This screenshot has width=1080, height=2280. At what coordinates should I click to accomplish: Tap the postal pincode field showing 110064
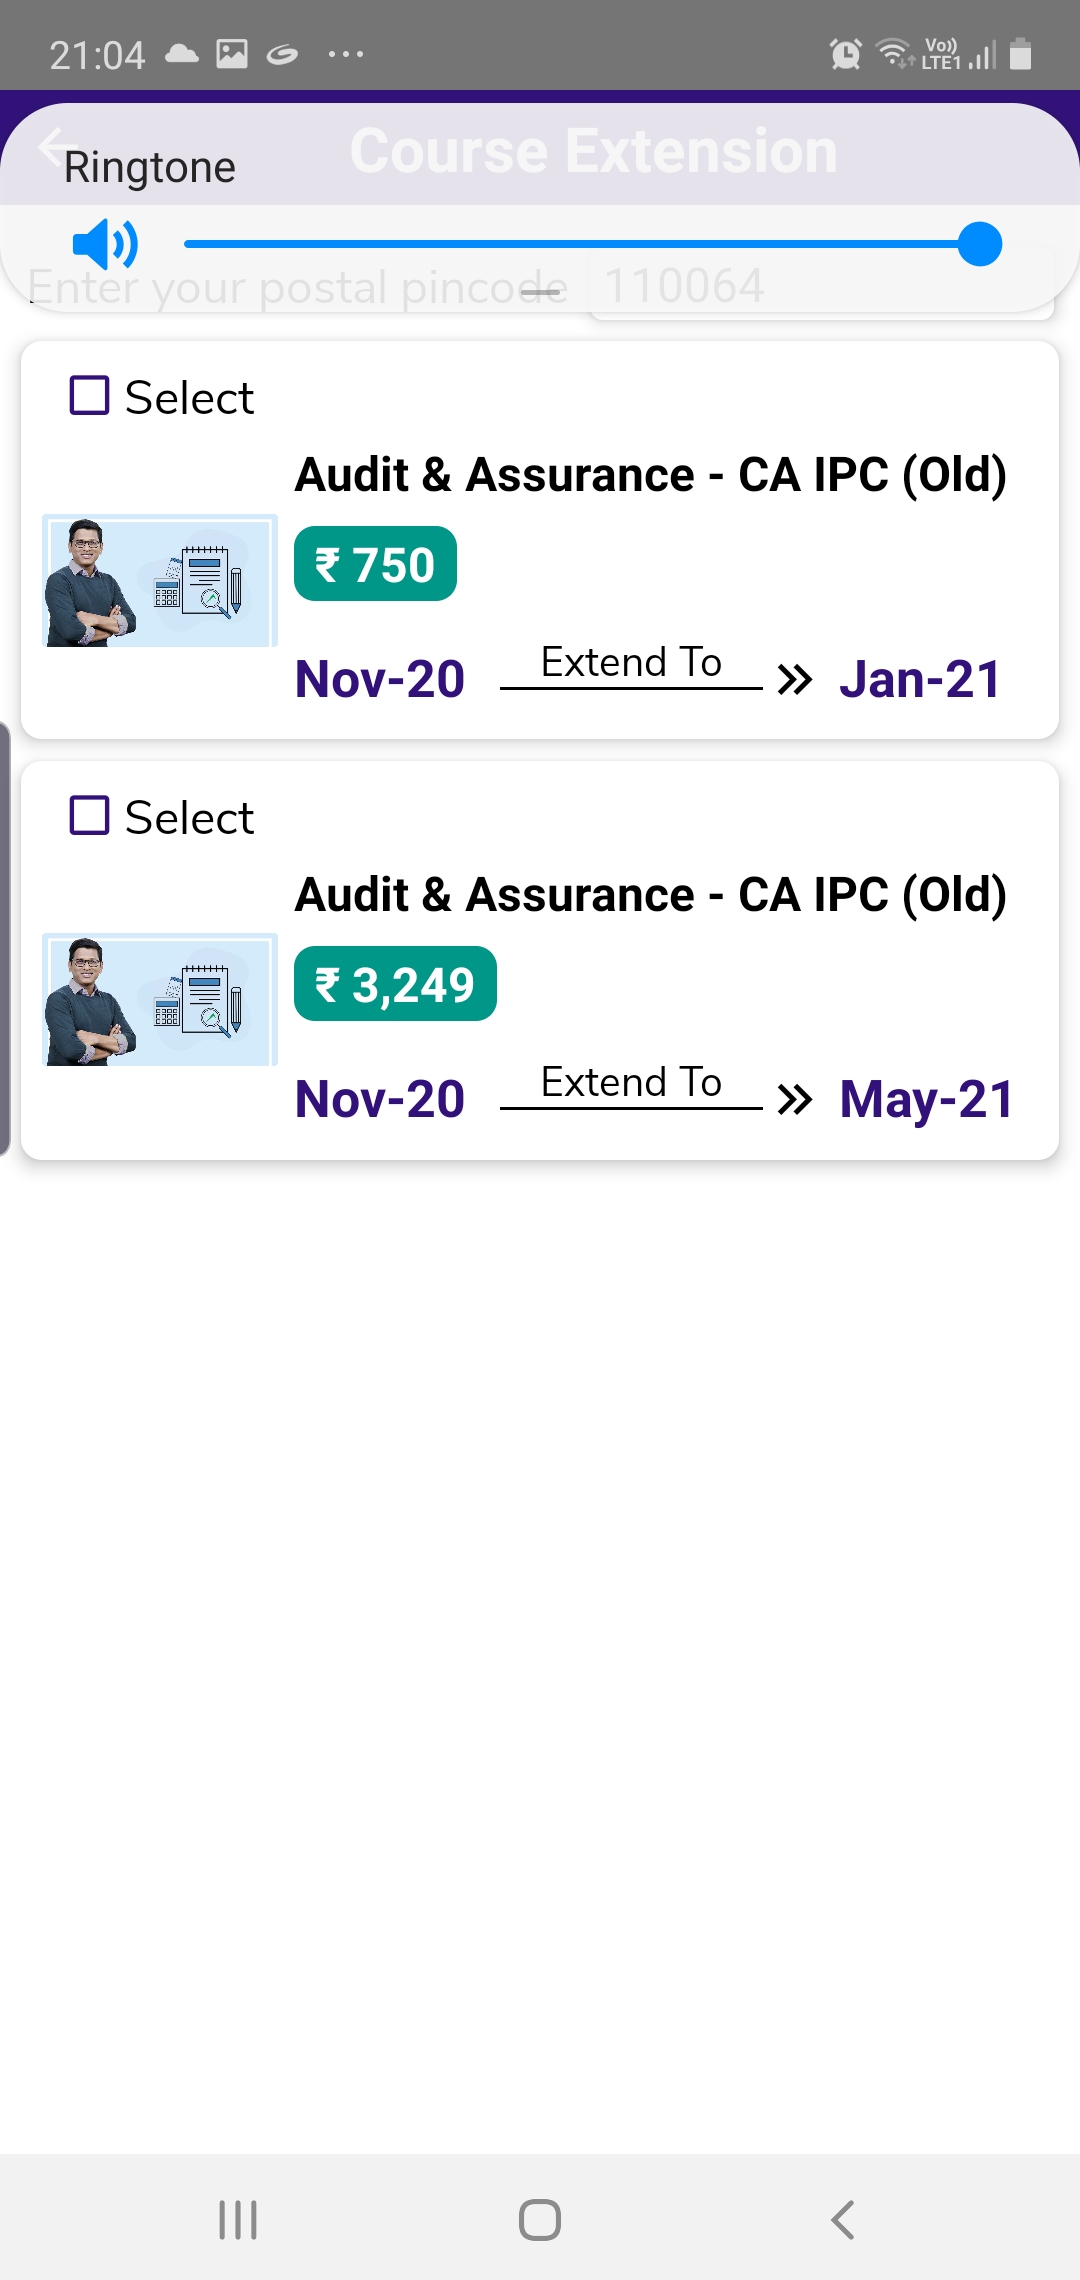(822, 288)
